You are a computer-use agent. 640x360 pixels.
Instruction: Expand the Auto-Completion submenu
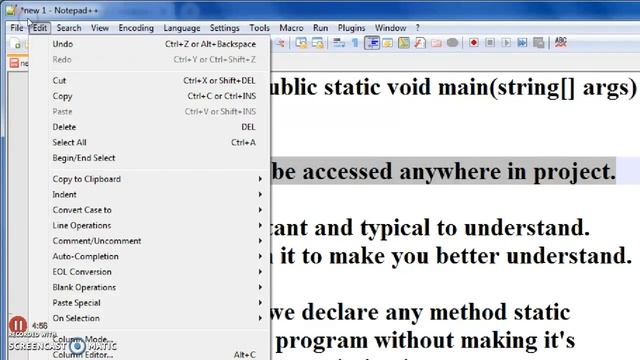149,257
